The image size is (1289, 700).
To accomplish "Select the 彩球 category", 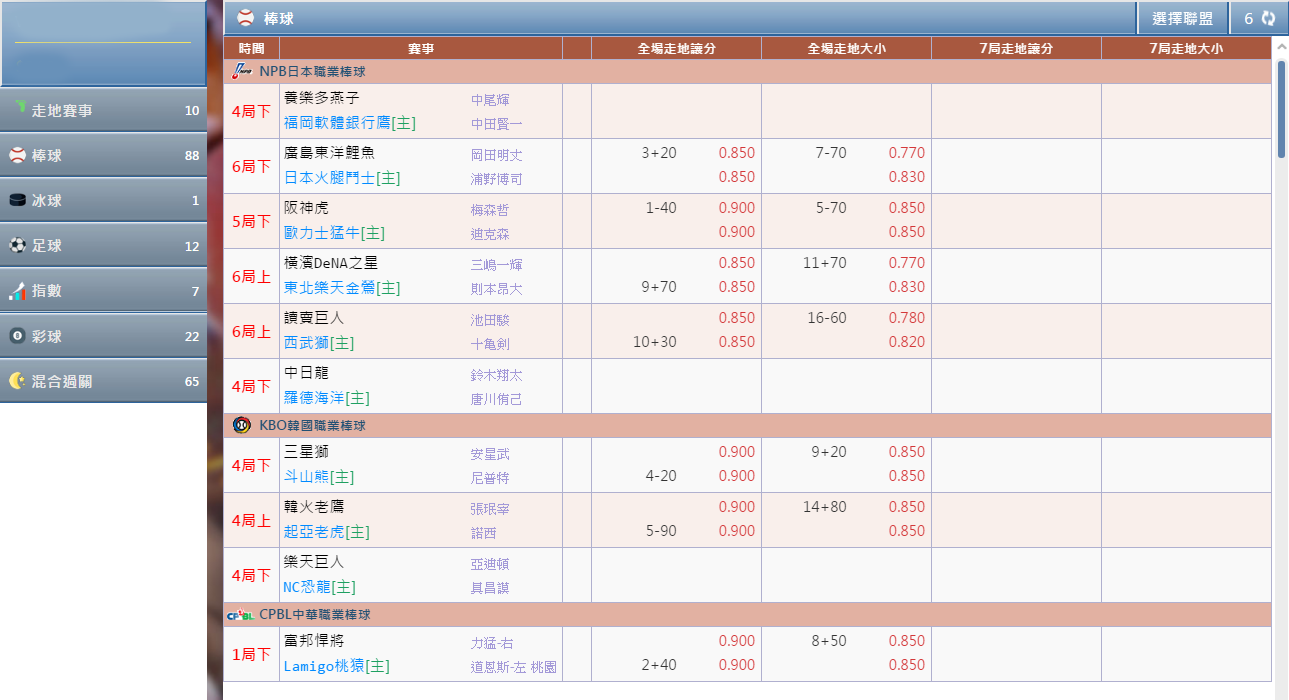I will tap(104, 336).
